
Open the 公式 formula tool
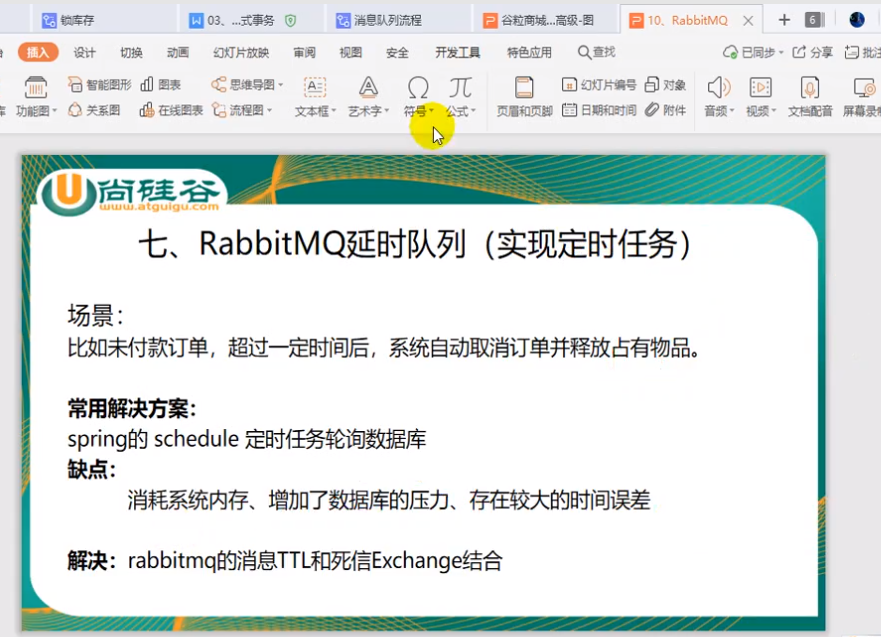click(460, 88)
